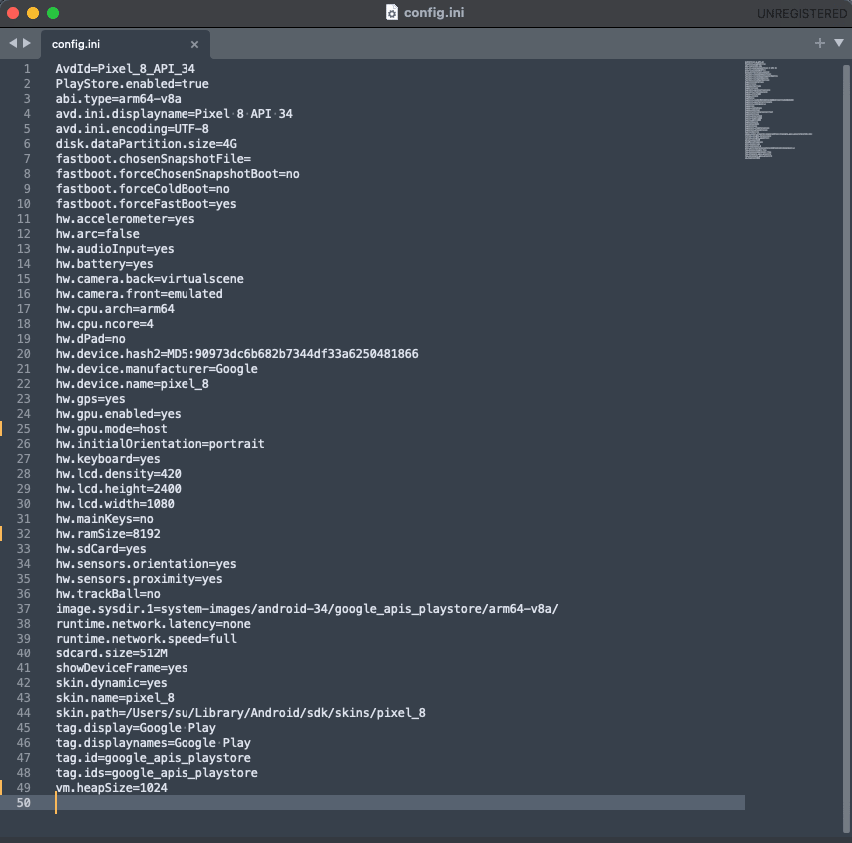The height and width of the screenshot is (843, 852).
Task: Click line 'hw.keyboard=yes'
Action: 108,459
